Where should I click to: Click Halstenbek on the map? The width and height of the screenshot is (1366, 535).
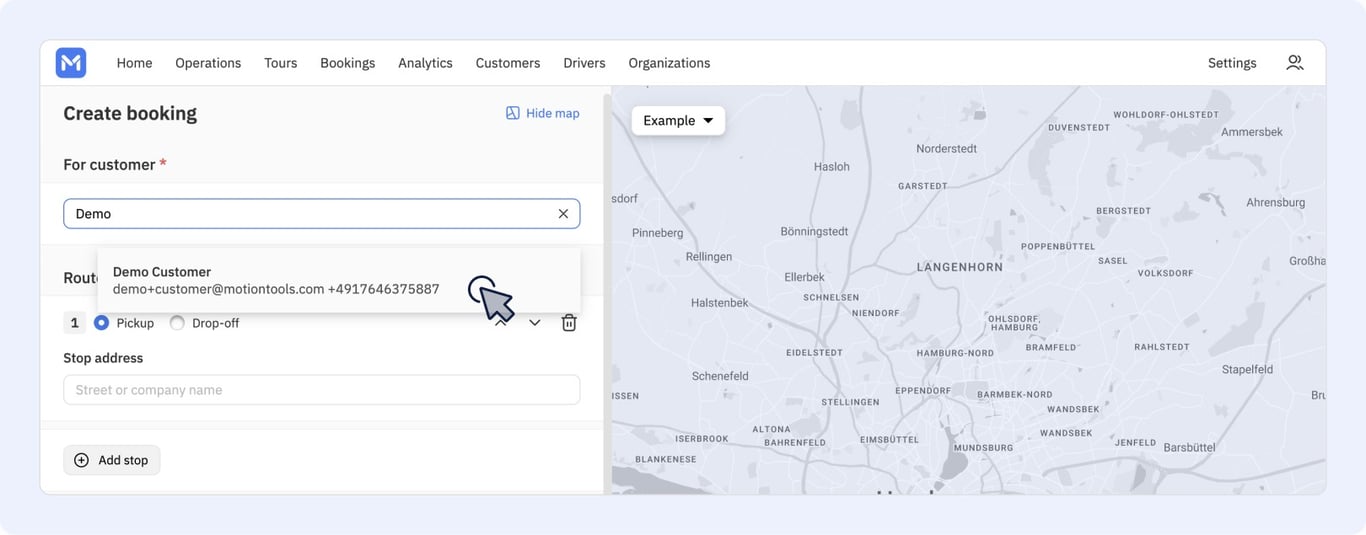(720, 303)
